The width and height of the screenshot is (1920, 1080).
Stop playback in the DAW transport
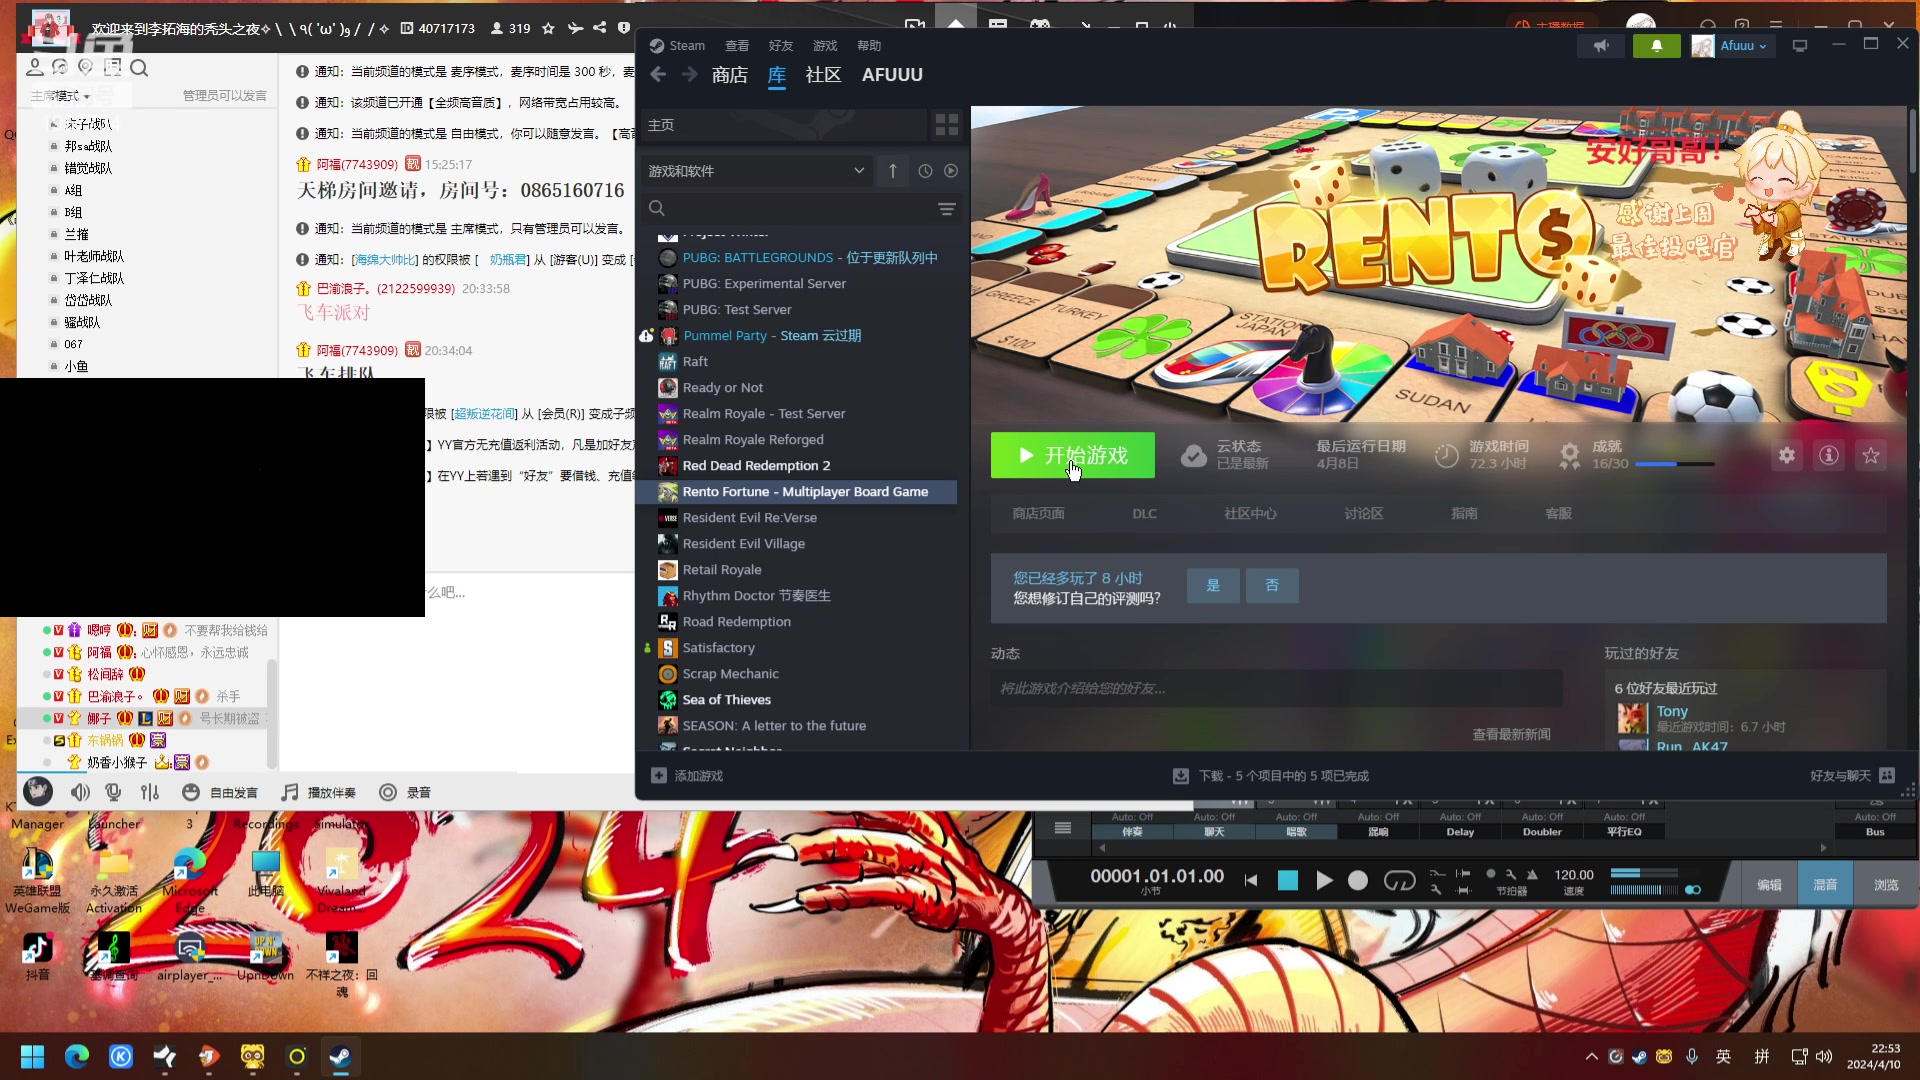1288,880
